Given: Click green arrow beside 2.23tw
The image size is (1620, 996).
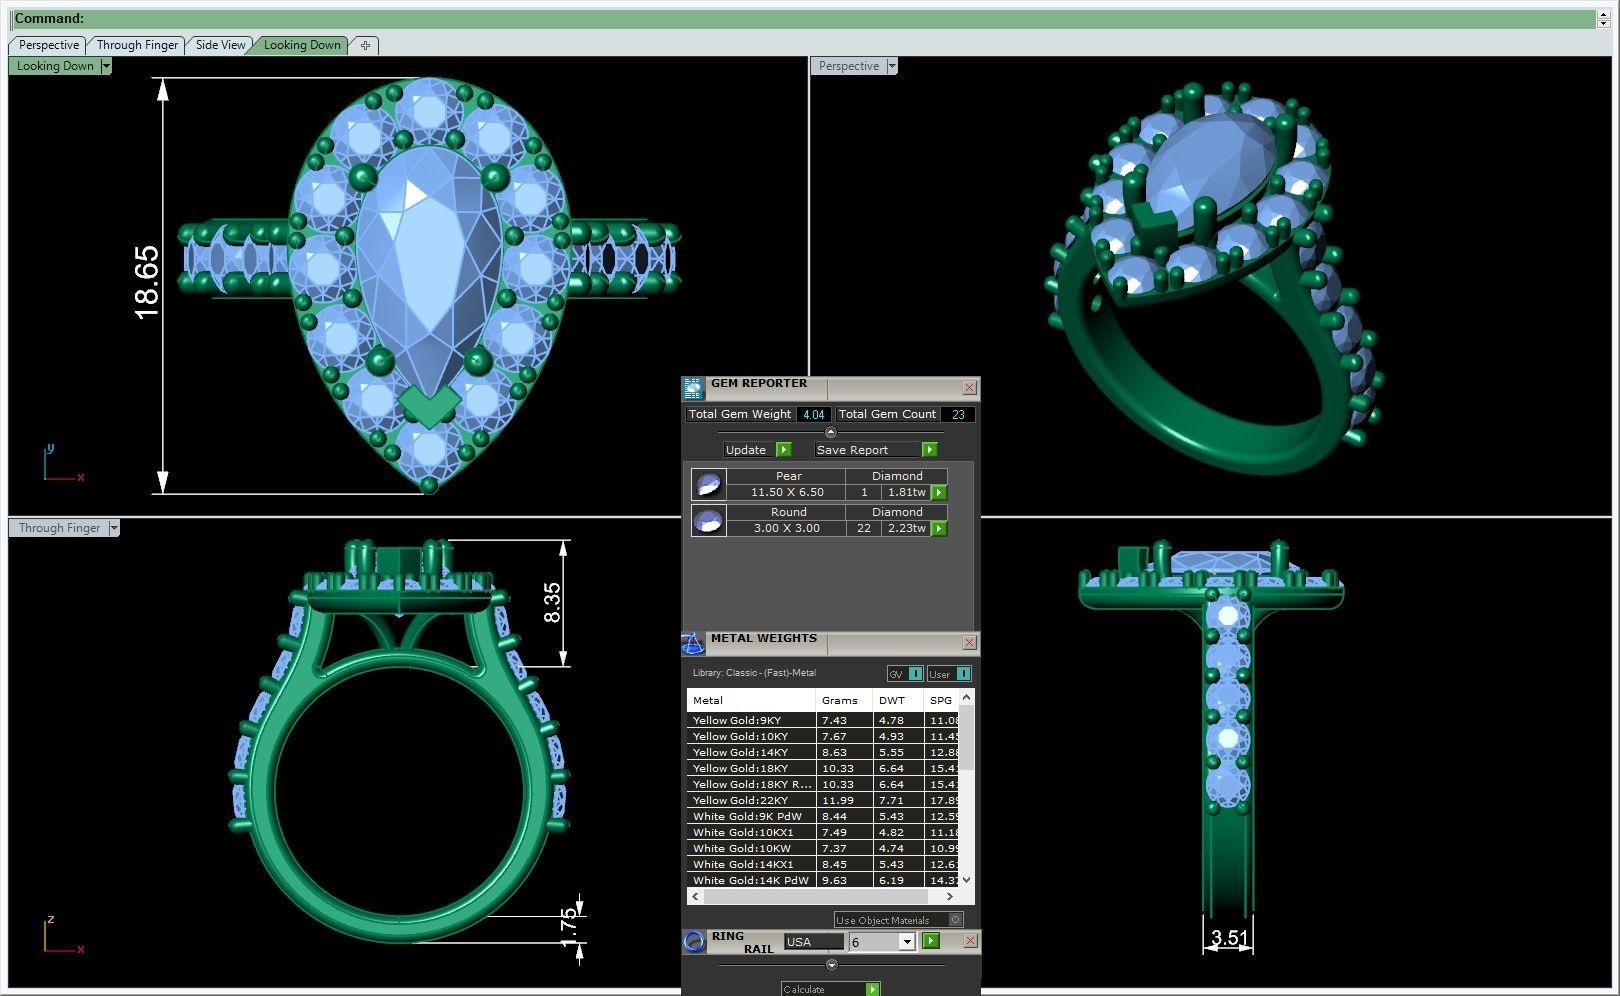Looking at the screenshot, I should point(939,528).
